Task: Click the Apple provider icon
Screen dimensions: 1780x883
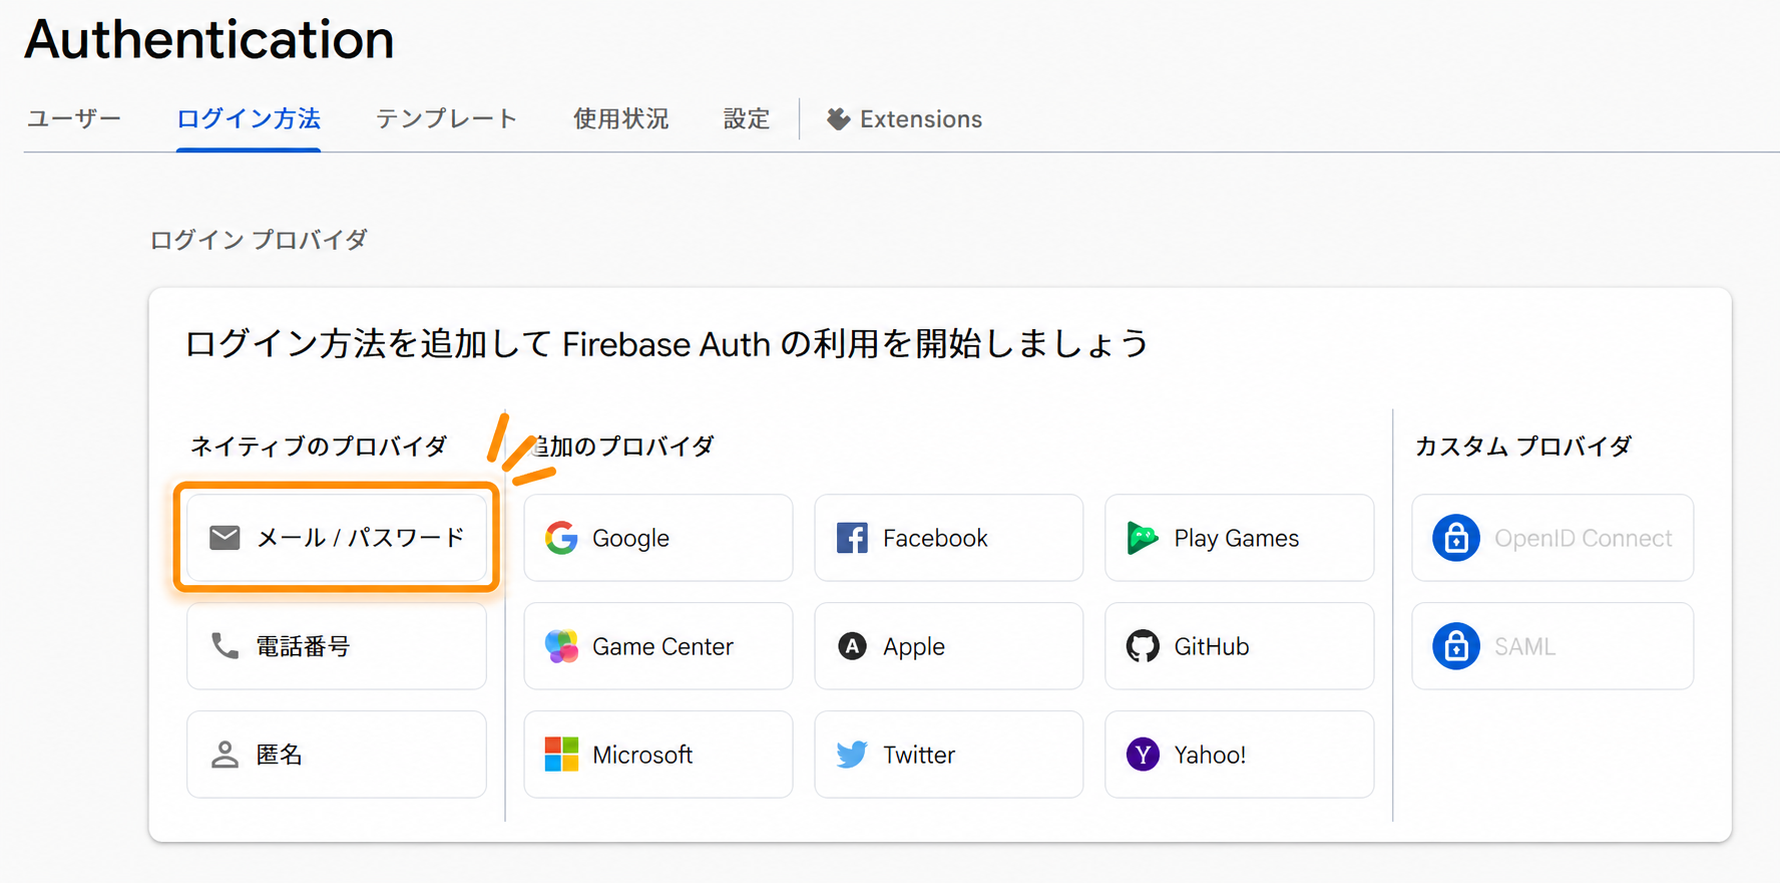Action: click(852, 646)
